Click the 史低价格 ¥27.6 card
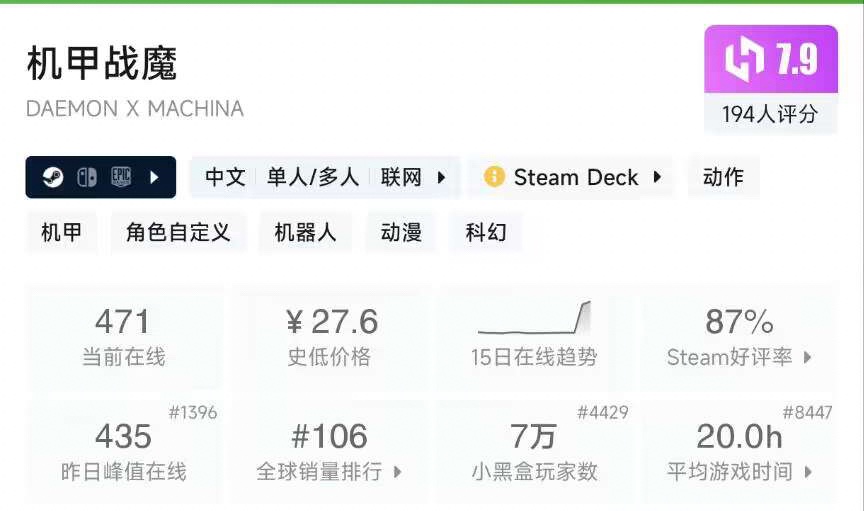This screenshot has height=511, width=864. pos(329,335)
